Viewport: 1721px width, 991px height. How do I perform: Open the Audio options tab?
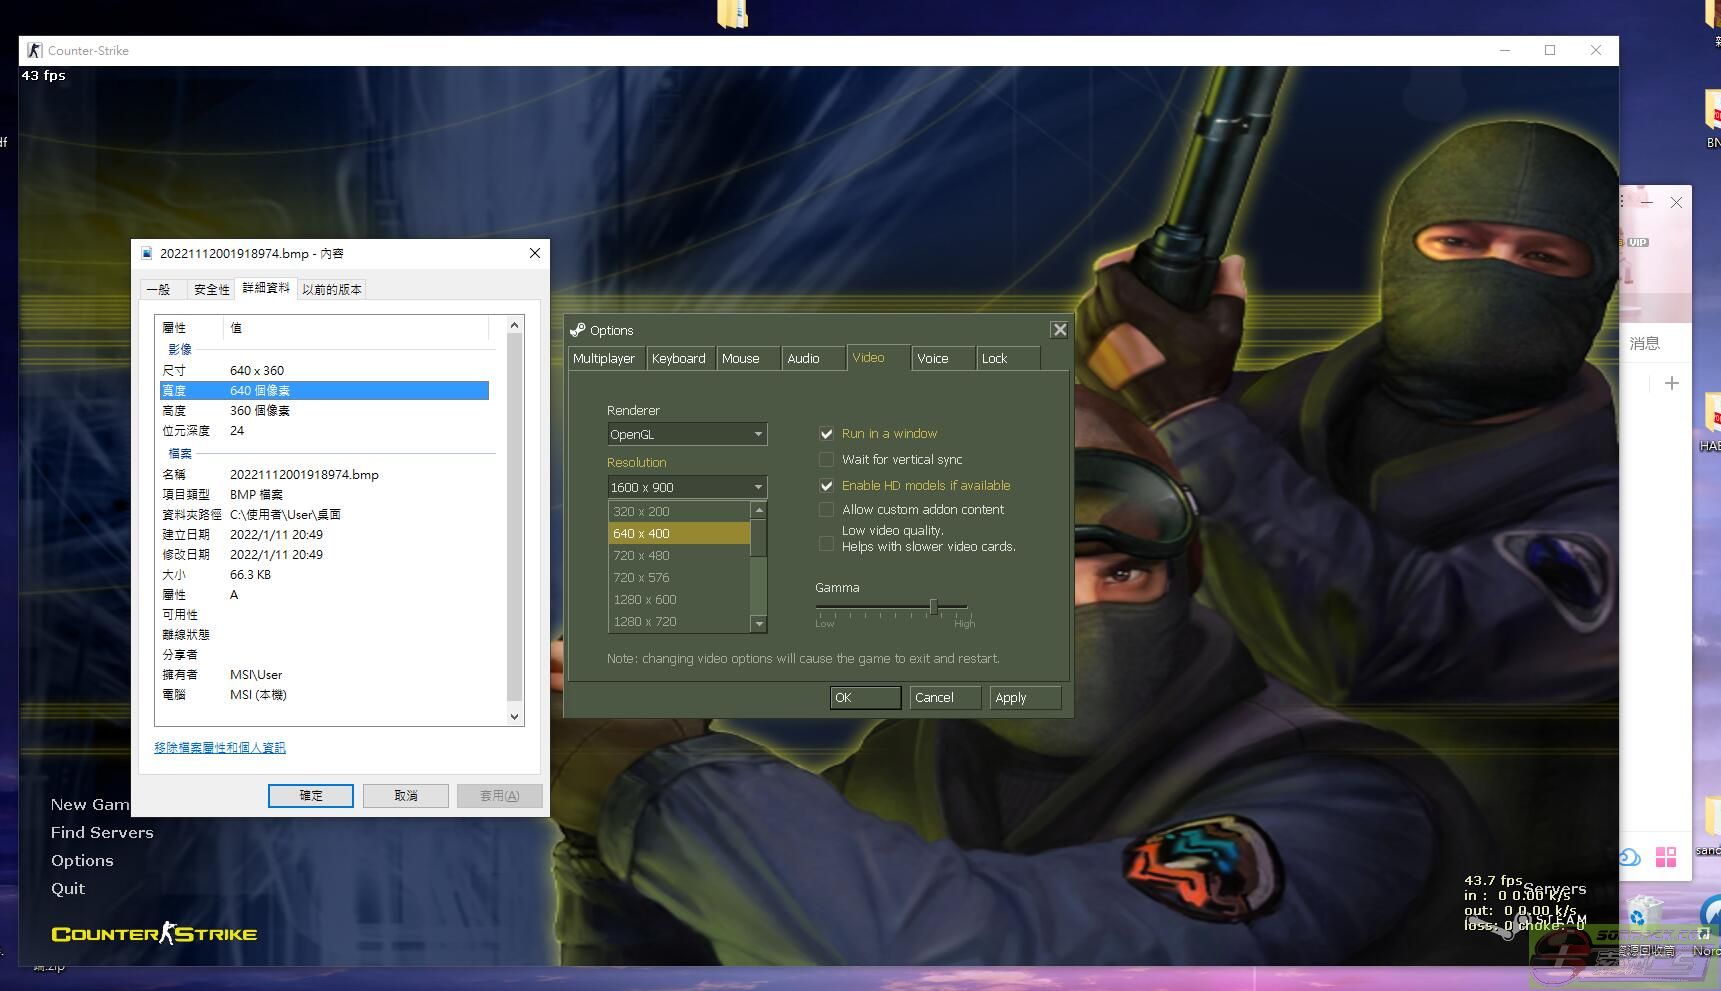tap(814, 358)
